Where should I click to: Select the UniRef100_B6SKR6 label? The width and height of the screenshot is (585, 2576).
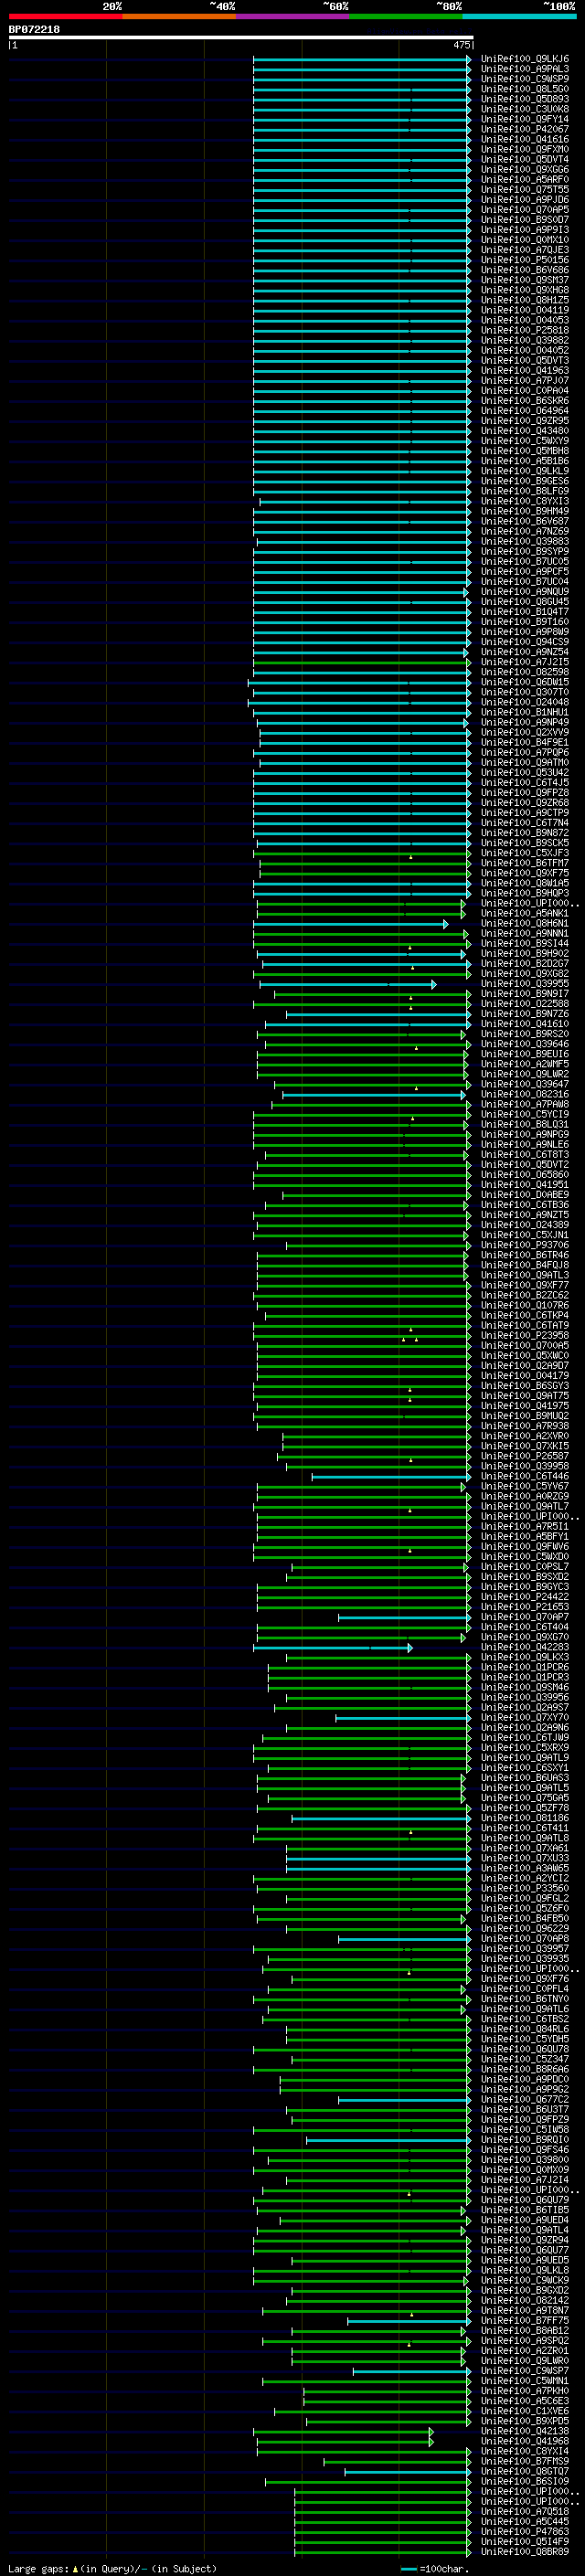coord(525,401)
